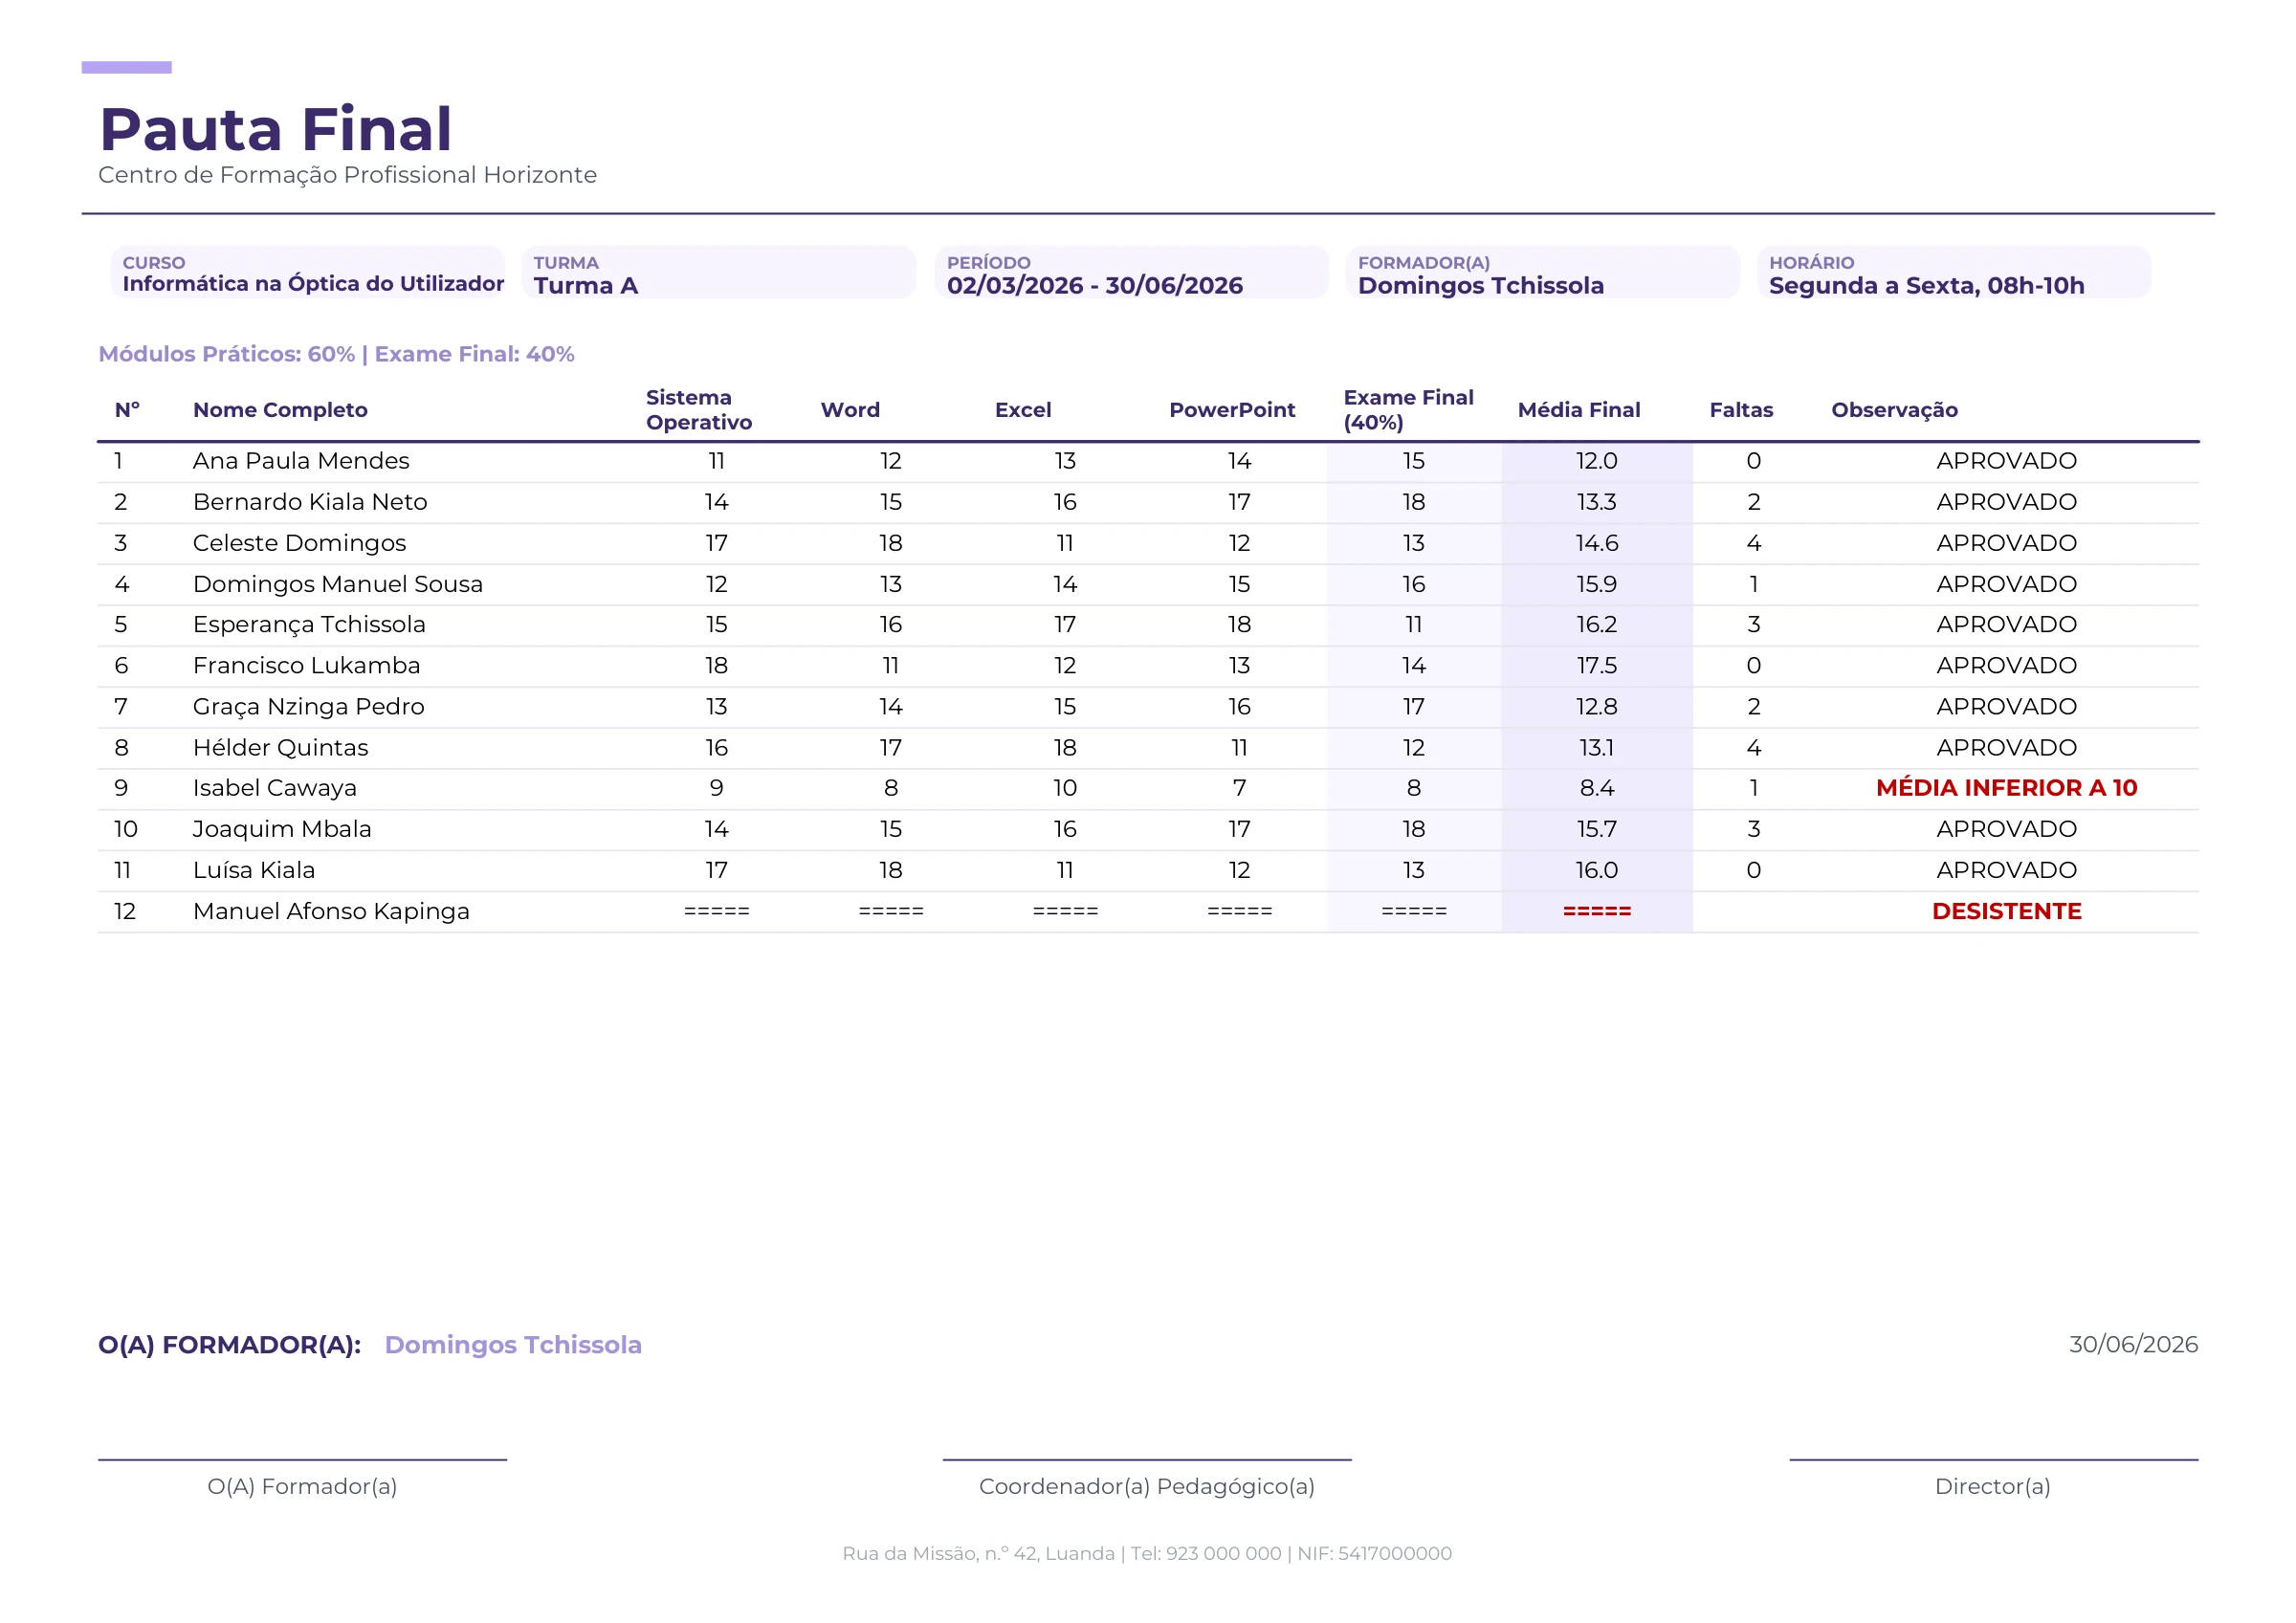This screenshot has height=1623, width=2296.
Task: Click the 'Observação' column header
Action: [1894, 410]
